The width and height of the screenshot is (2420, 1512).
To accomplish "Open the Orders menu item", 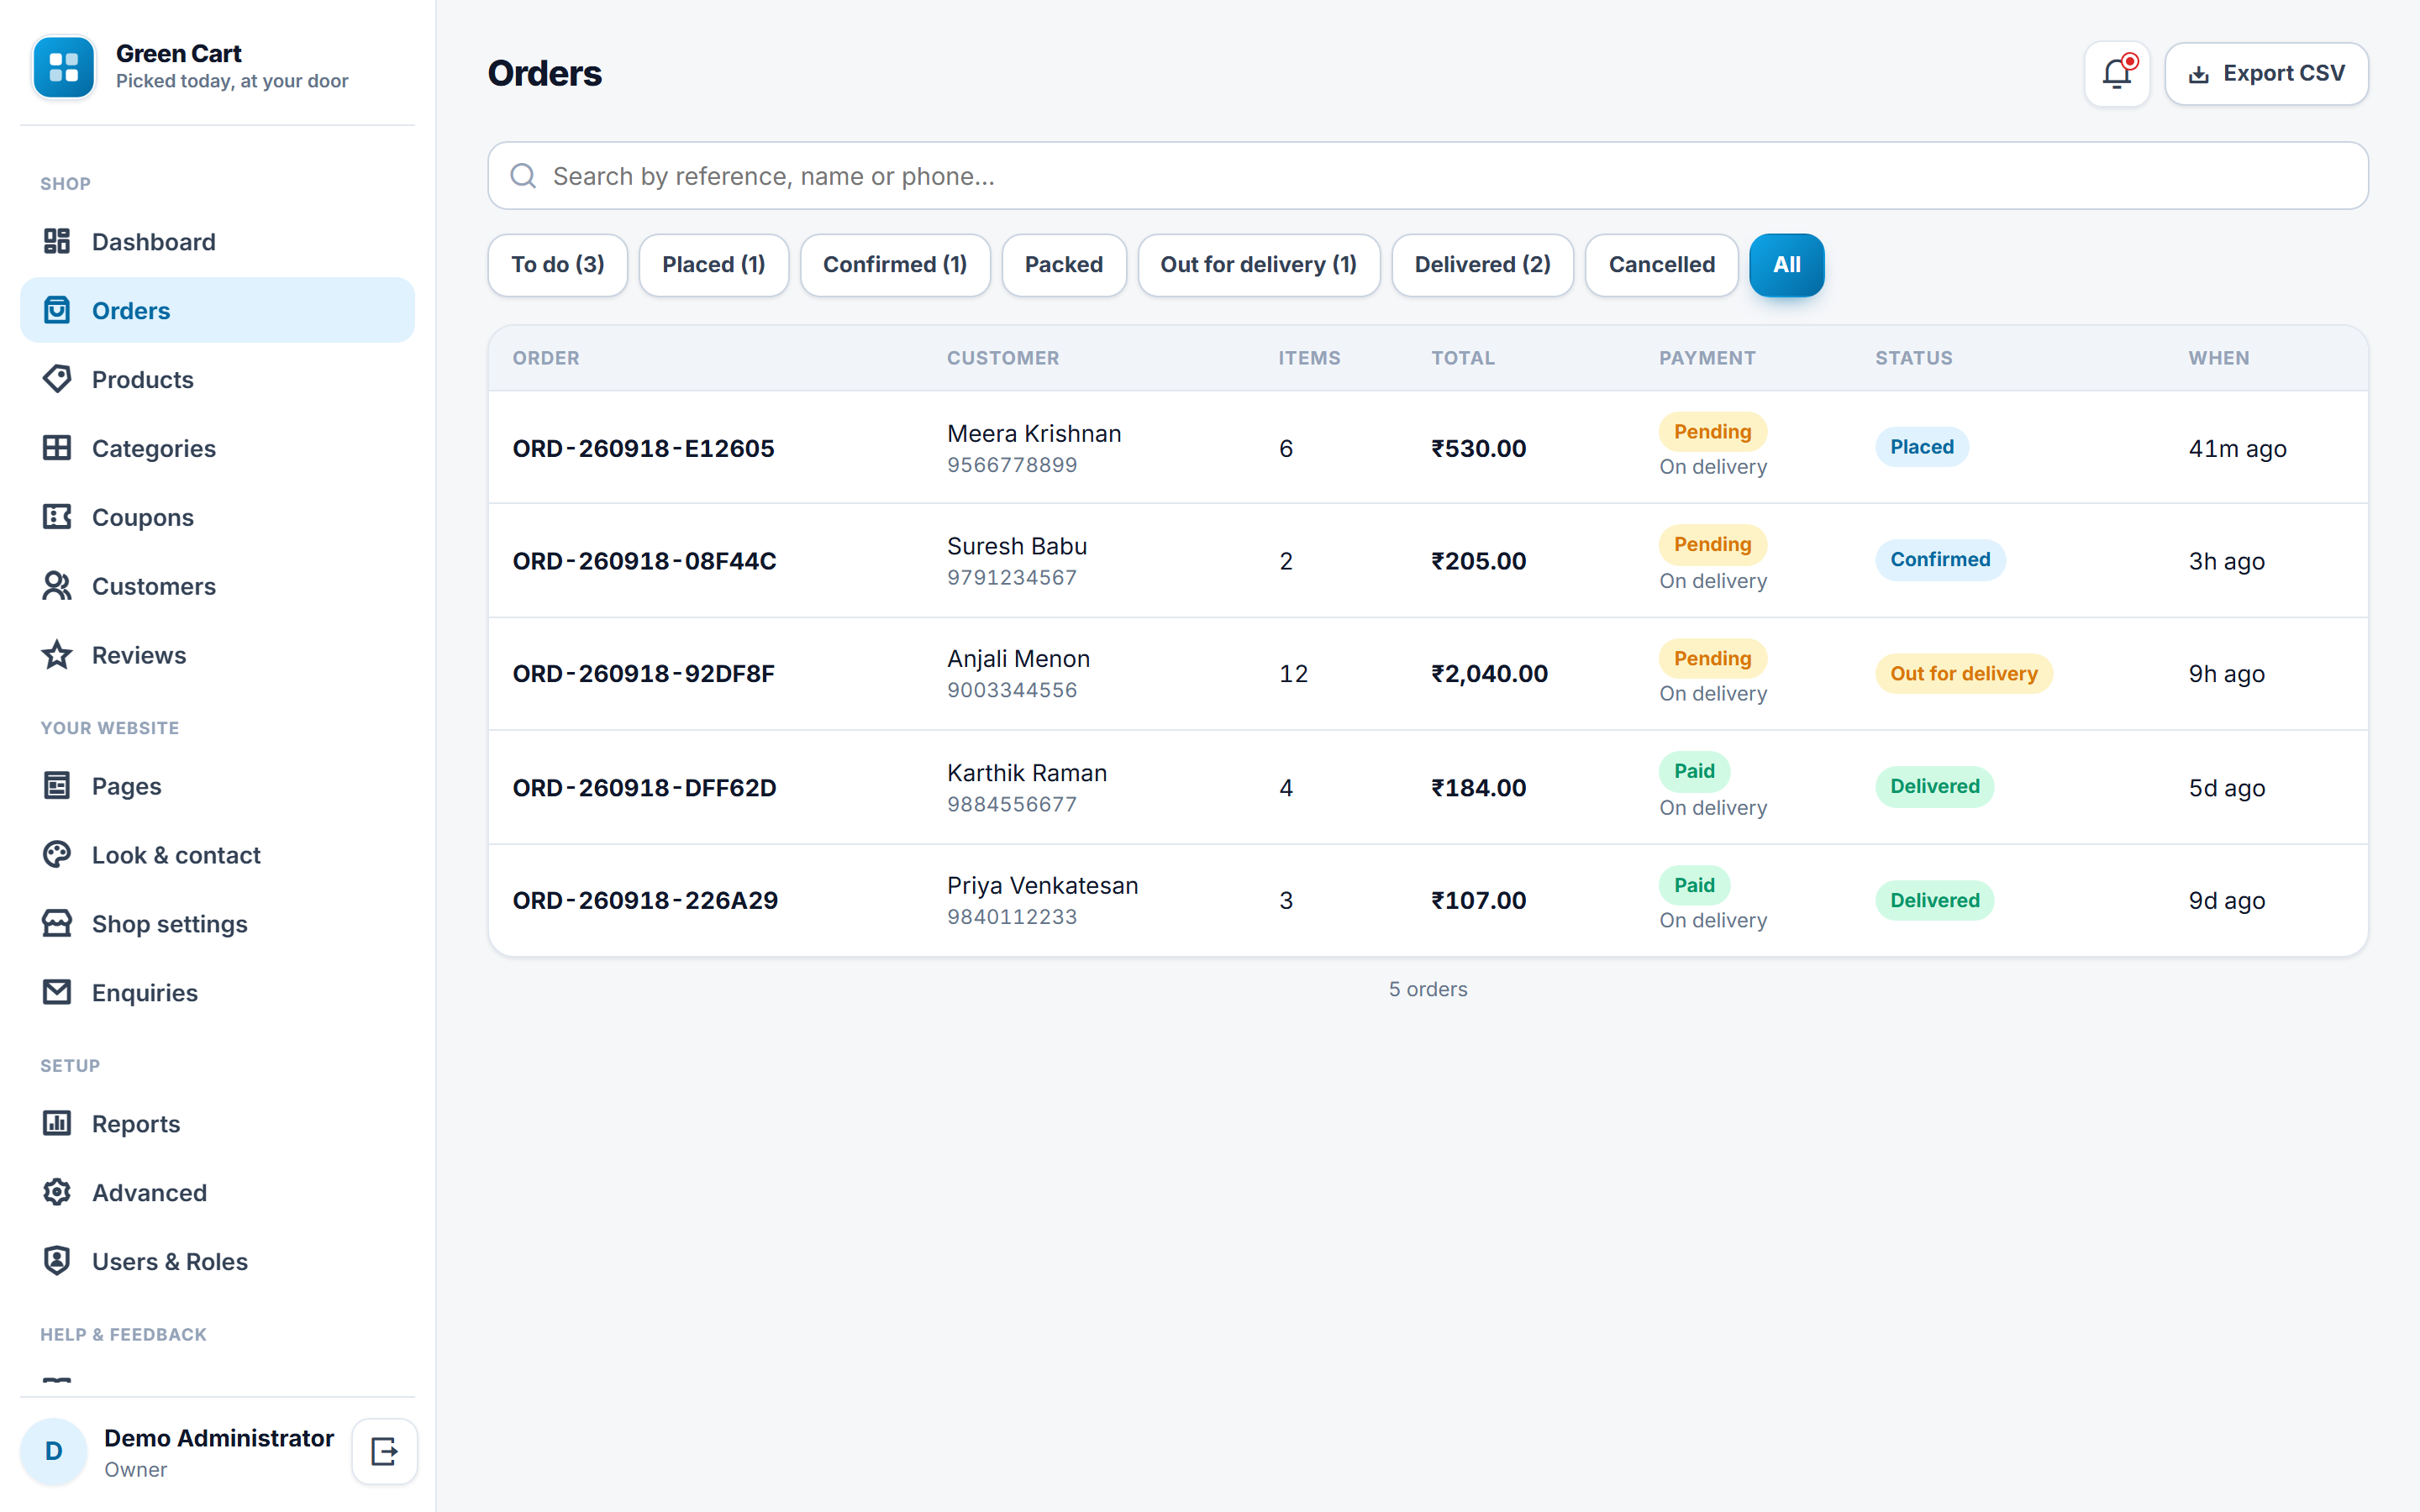I will (217, 310).
